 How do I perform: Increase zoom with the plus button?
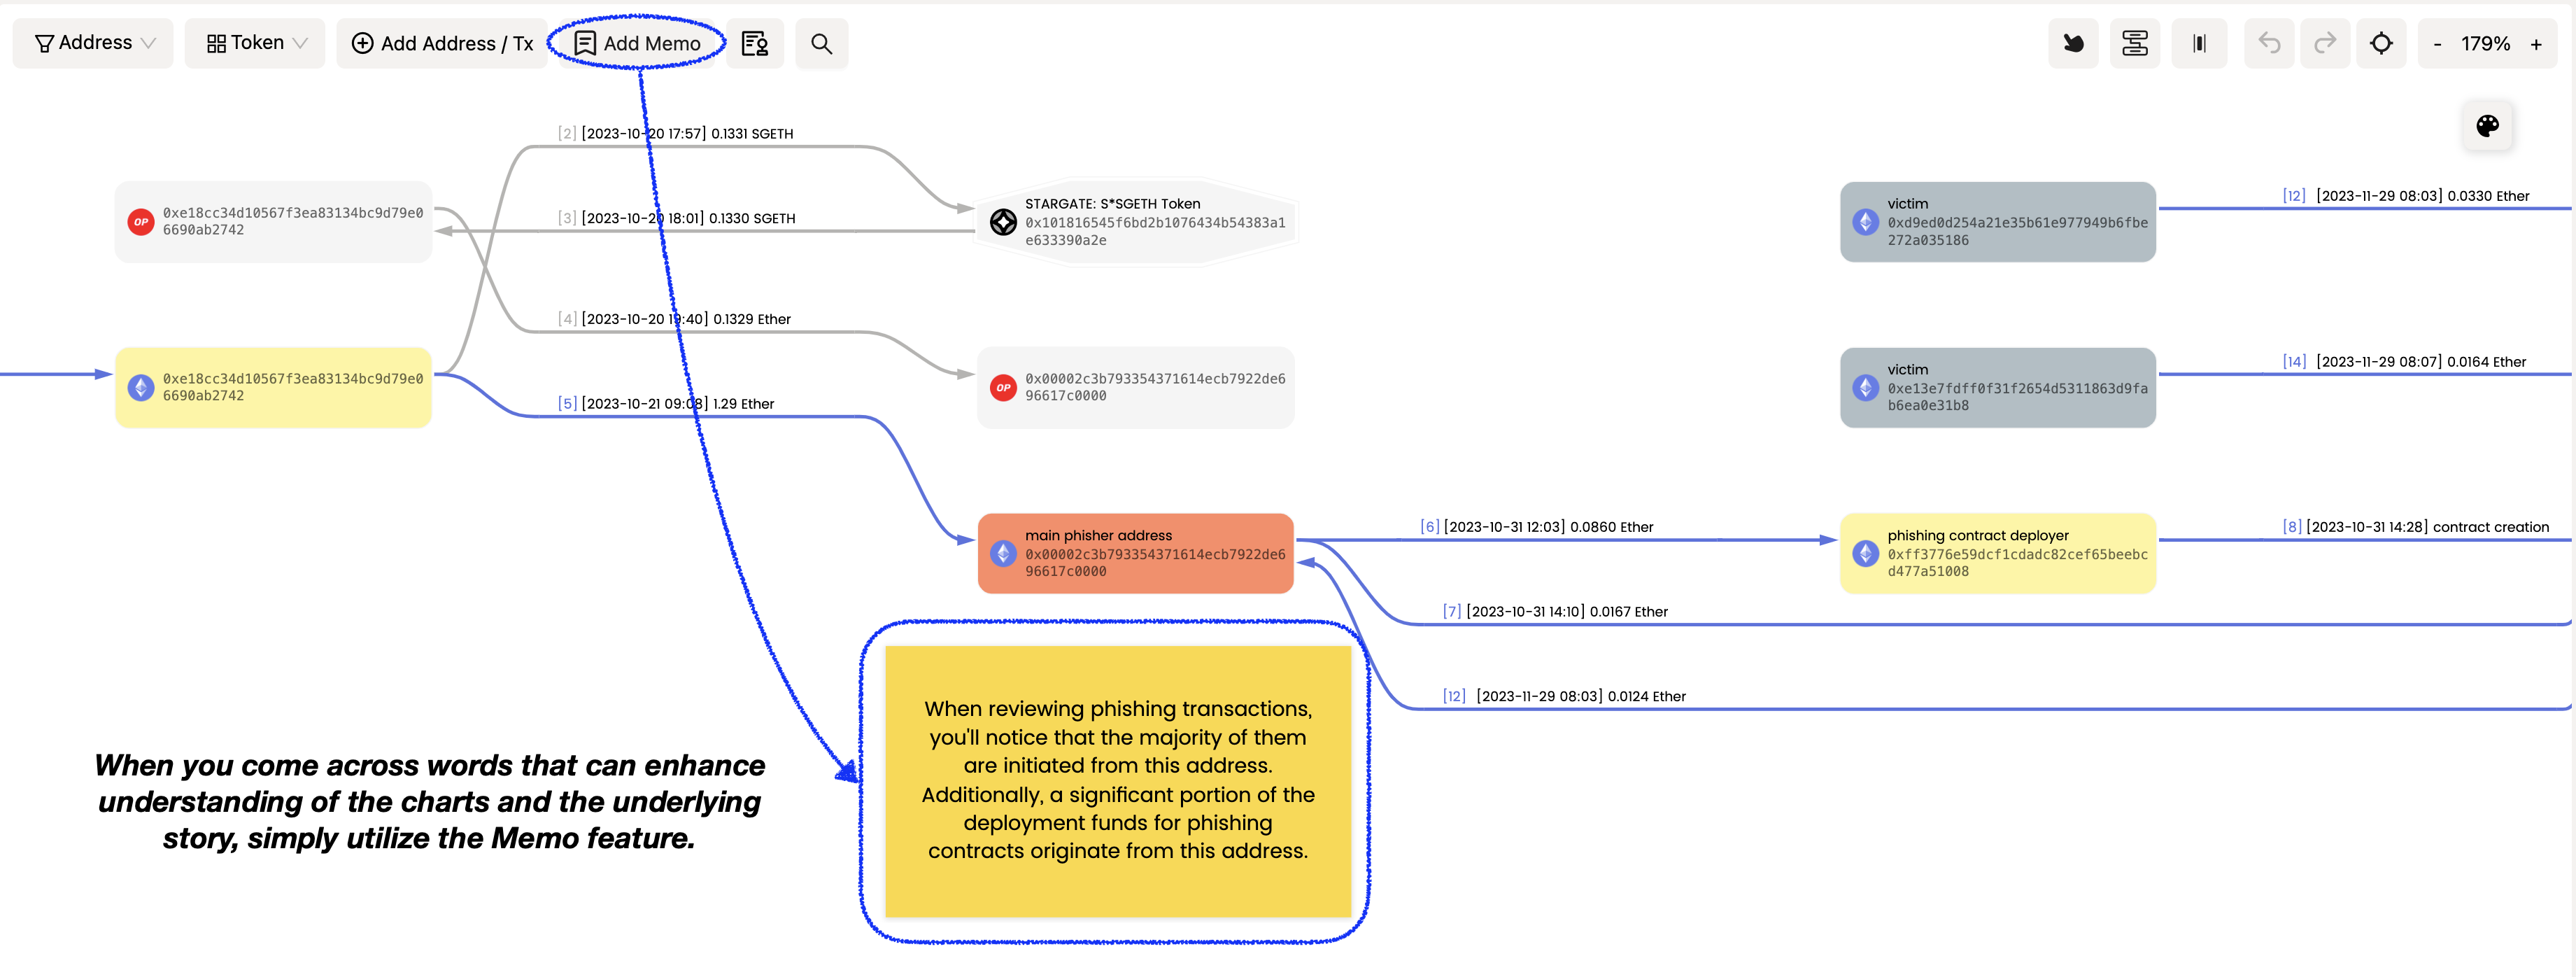click(2535, 44)
